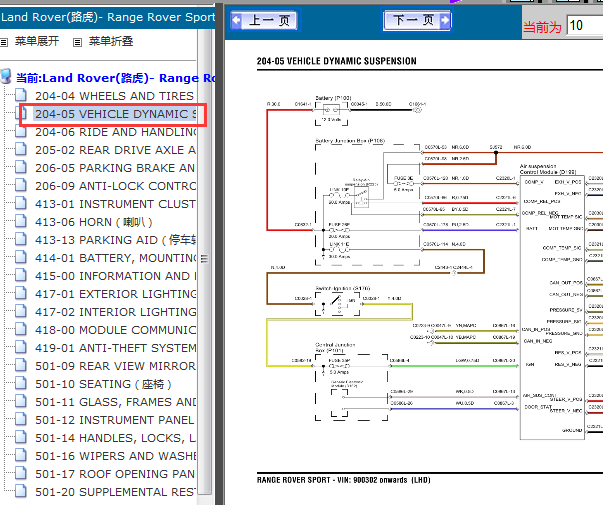
Task: Click the Air Suspension Control Module block in diagram
Action: pyautogui.click(x=552, y=307)
